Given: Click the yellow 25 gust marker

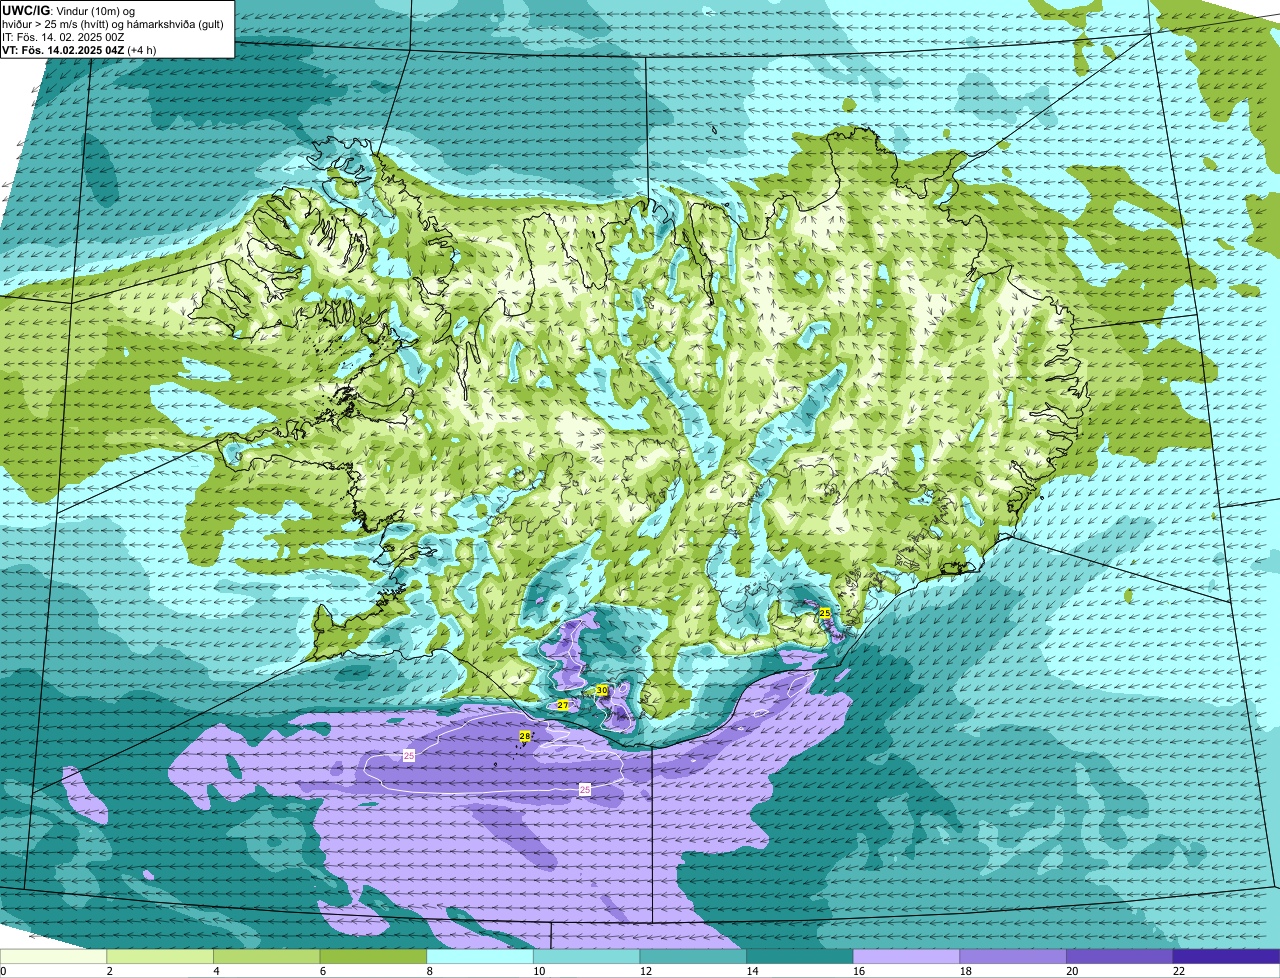Looking at the screenshot, I should [825, 612].
